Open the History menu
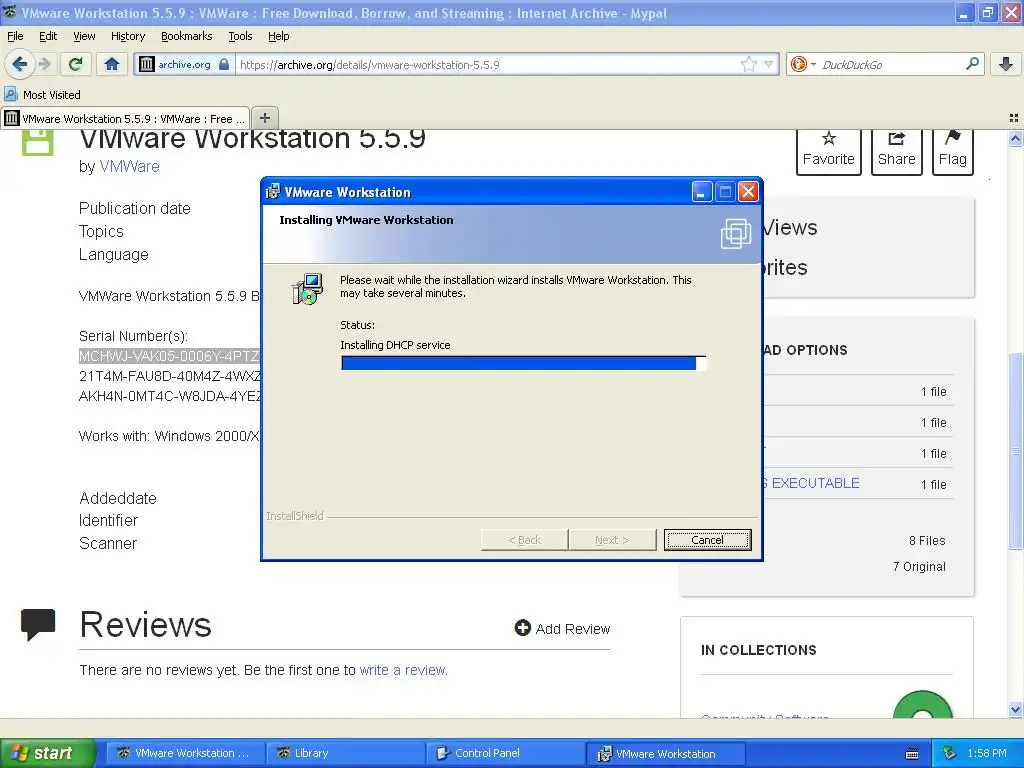 point(127,36)
